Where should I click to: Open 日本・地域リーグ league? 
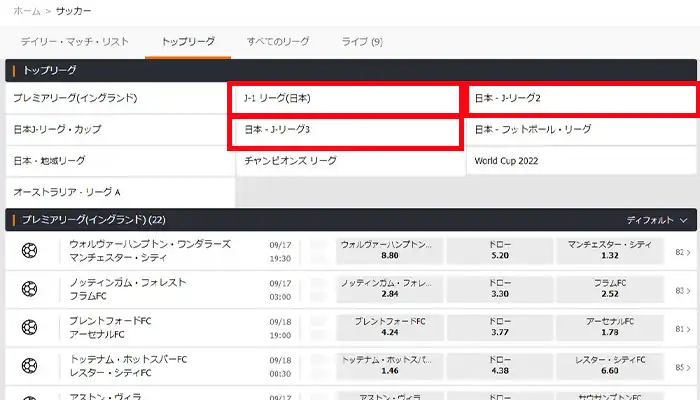point(120,161)
